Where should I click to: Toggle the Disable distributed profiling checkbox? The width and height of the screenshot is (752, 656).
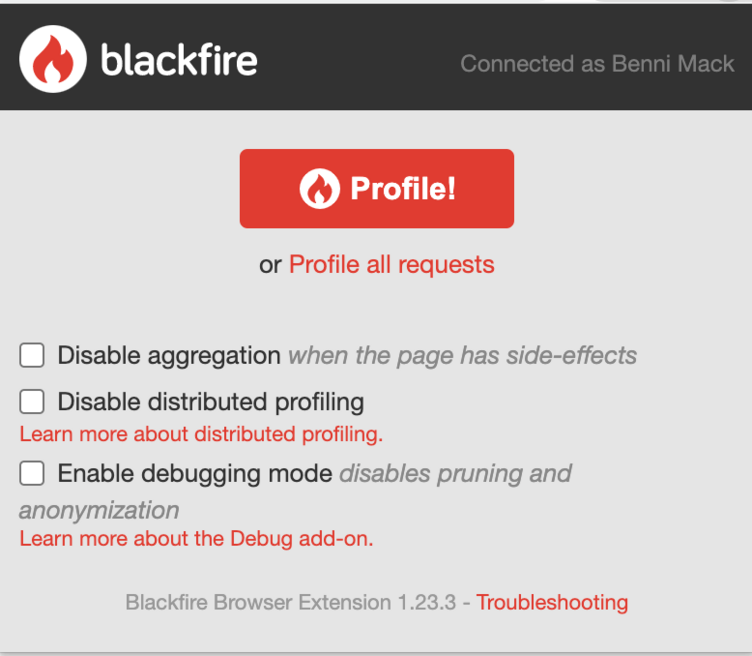point(32,401)
